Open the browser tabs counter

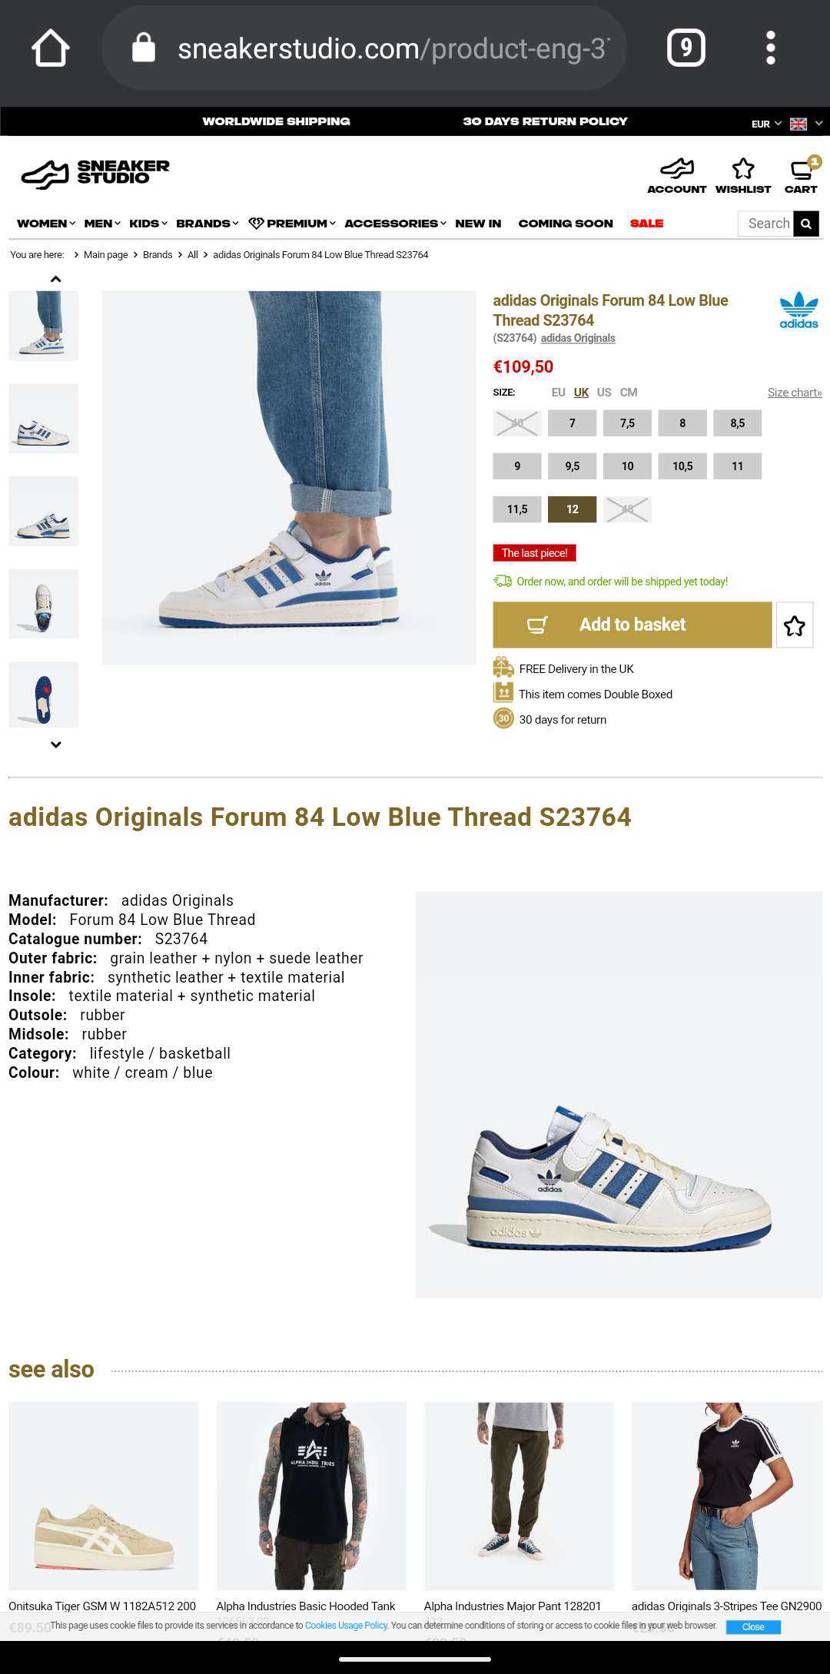point(686,48)
